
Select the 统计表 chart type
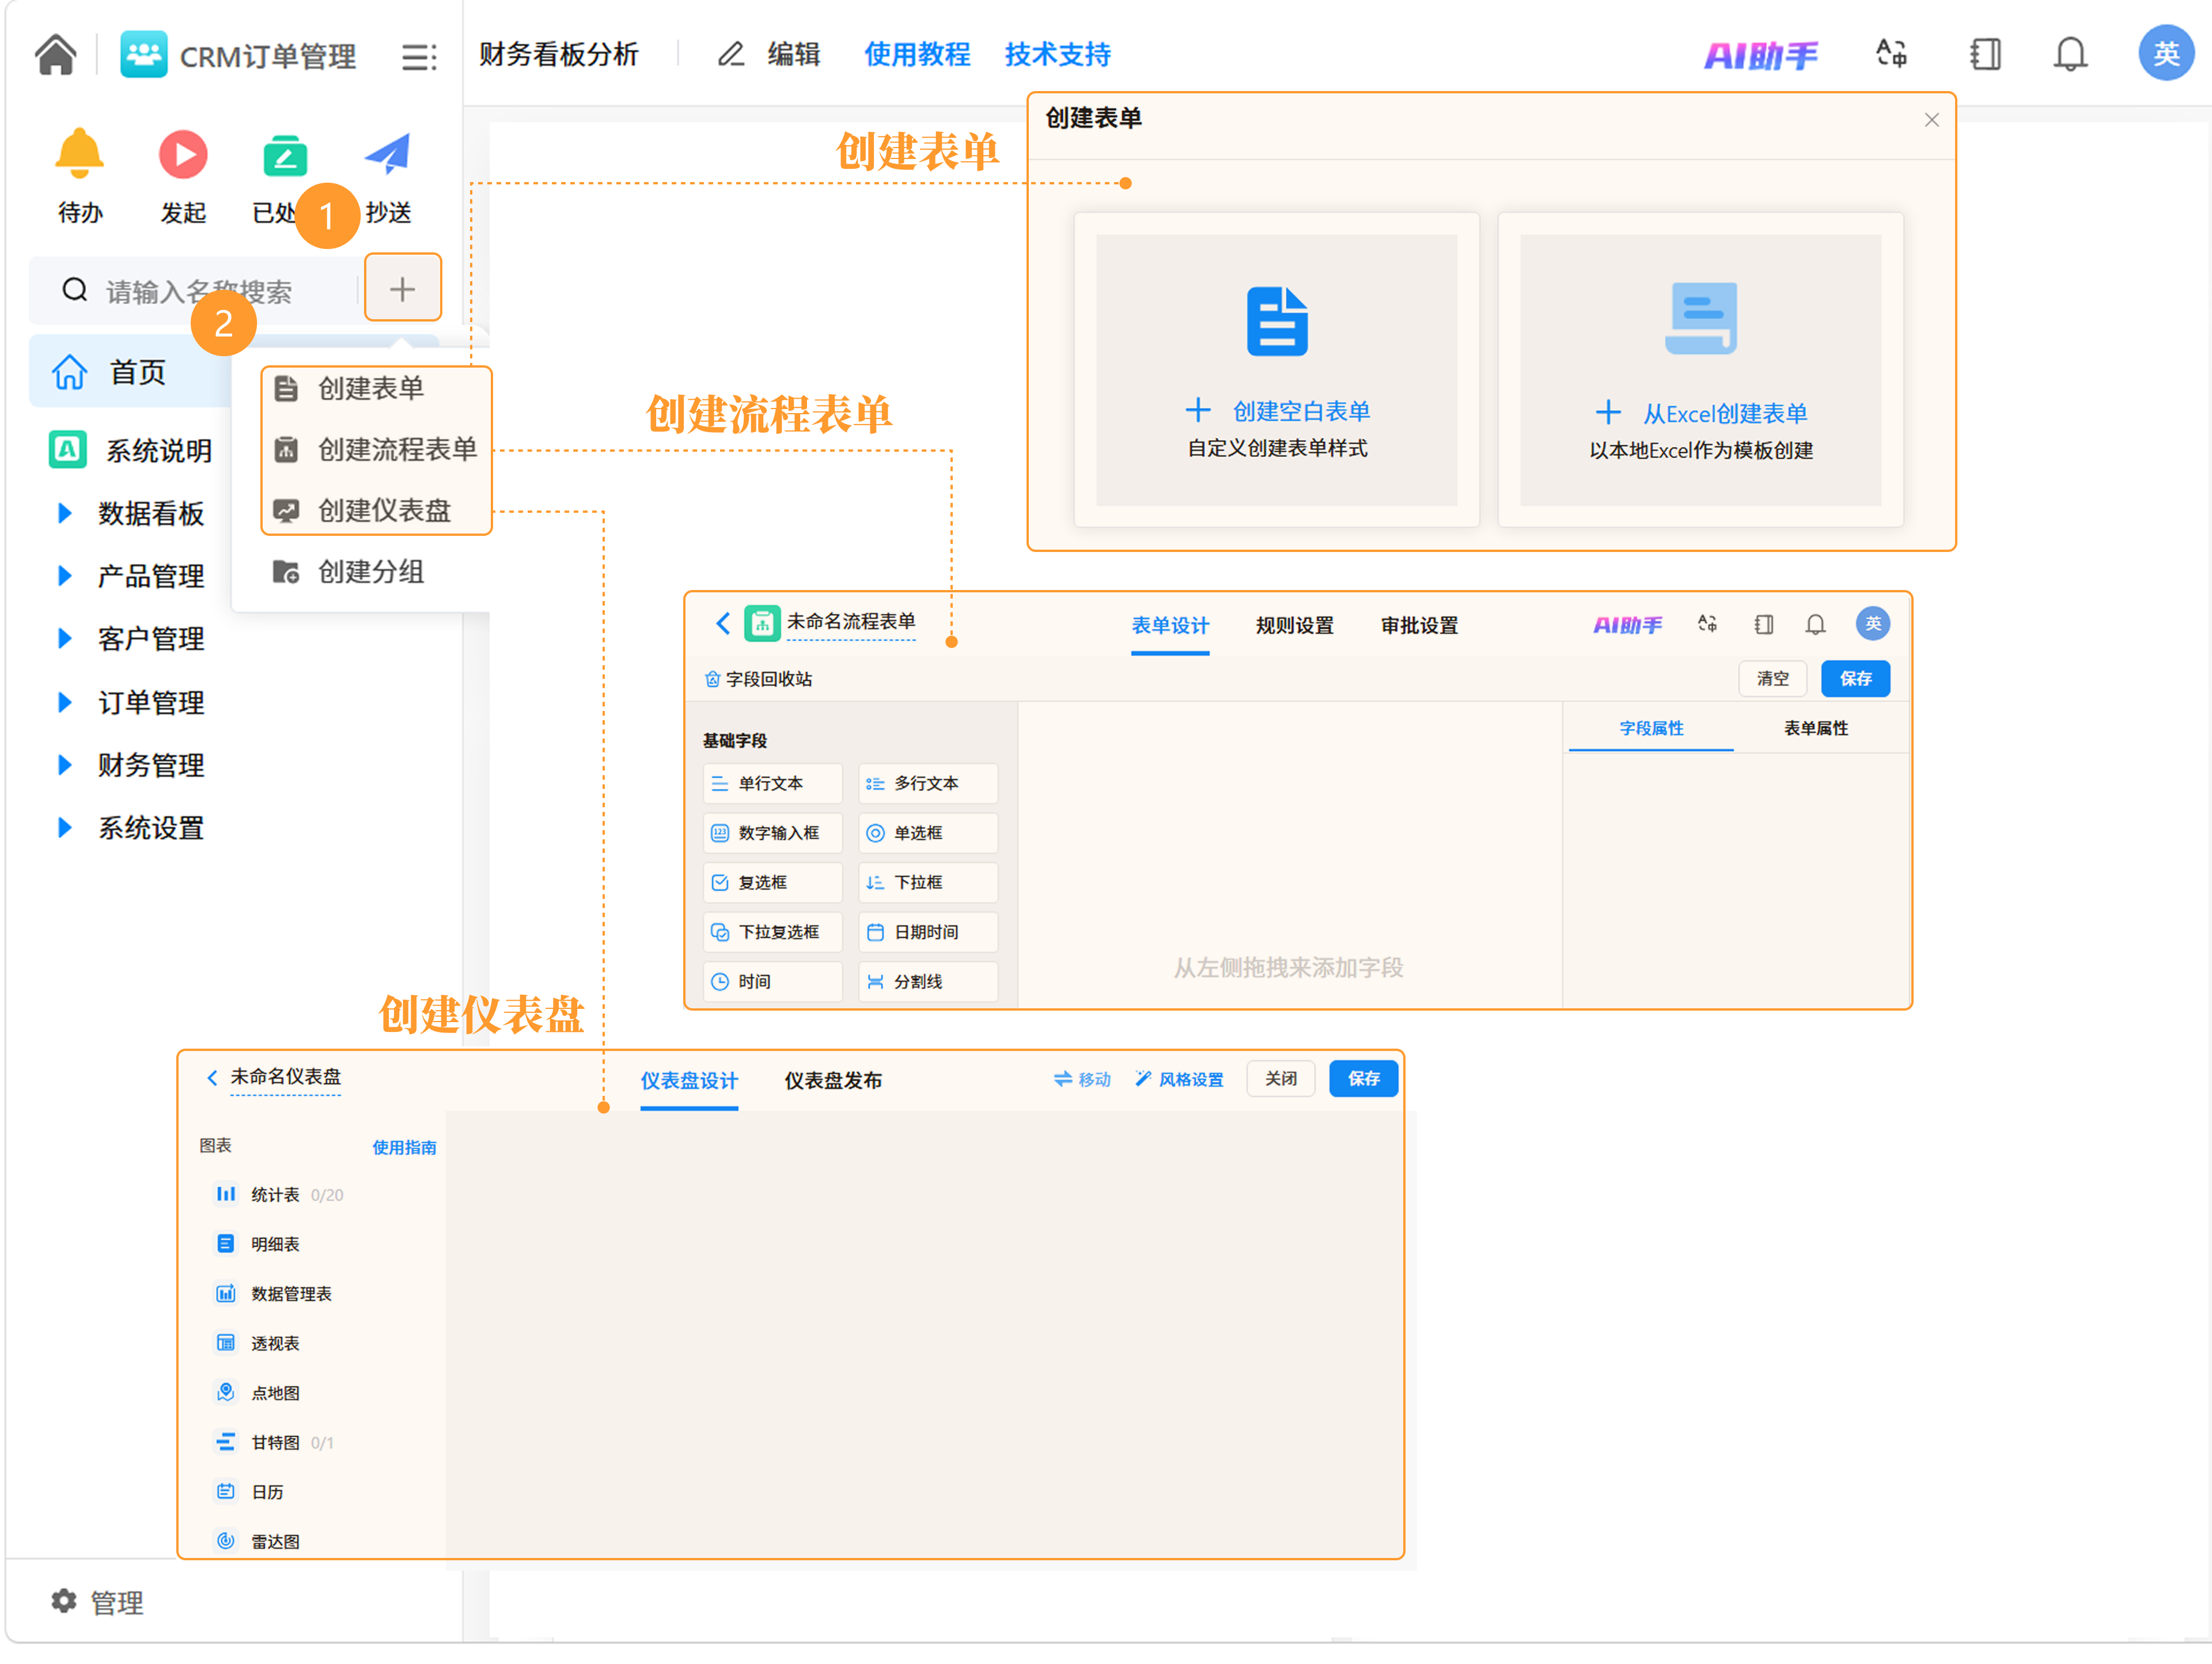[280, 1195]
